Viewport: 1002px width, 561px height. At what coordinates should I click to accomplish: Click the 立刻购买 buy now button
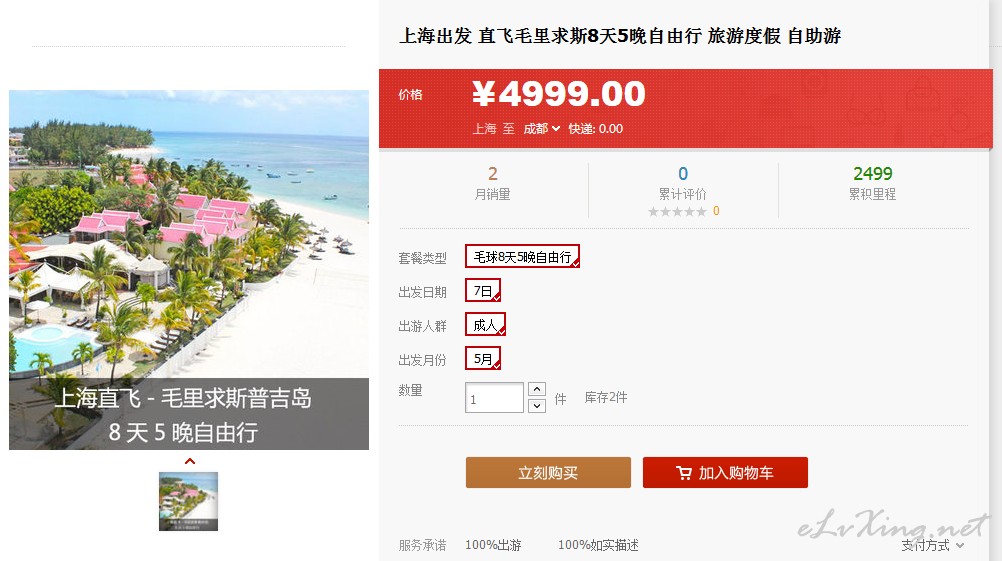[548, 473]
